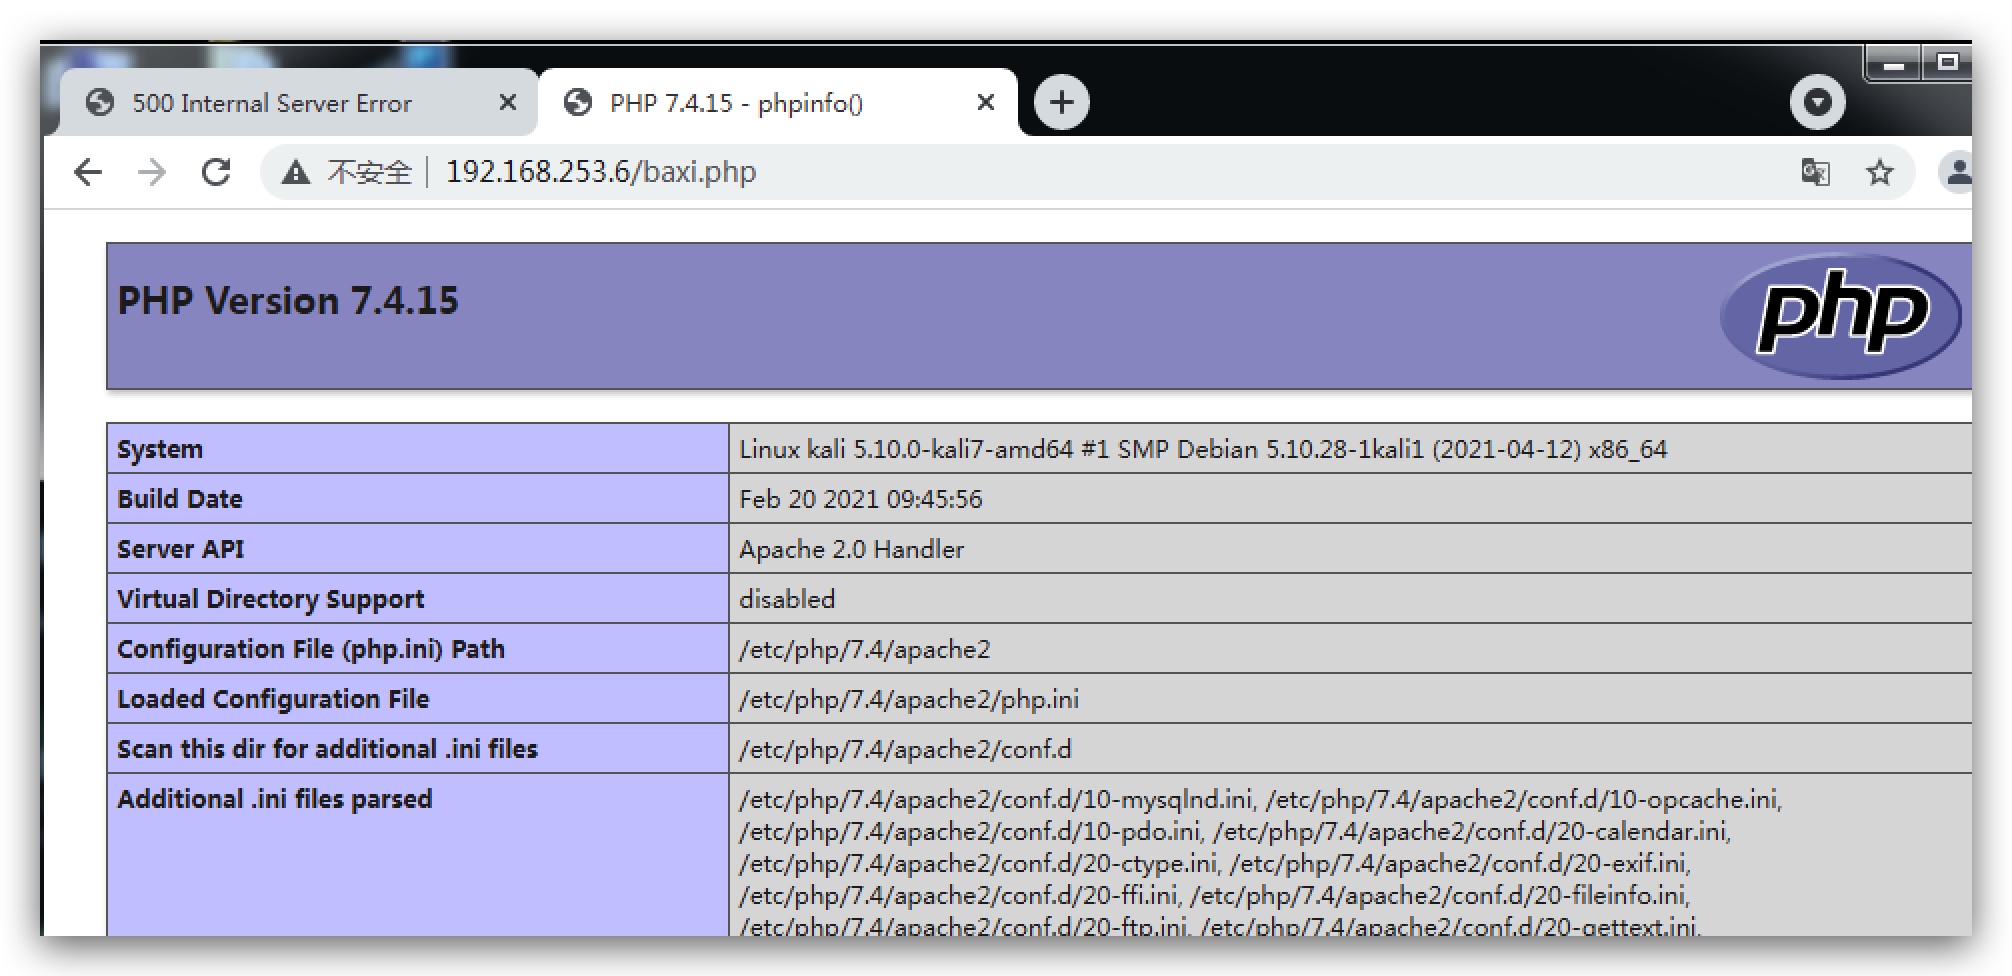
Task: Click the PHP logo
Action: (1841, 316)
